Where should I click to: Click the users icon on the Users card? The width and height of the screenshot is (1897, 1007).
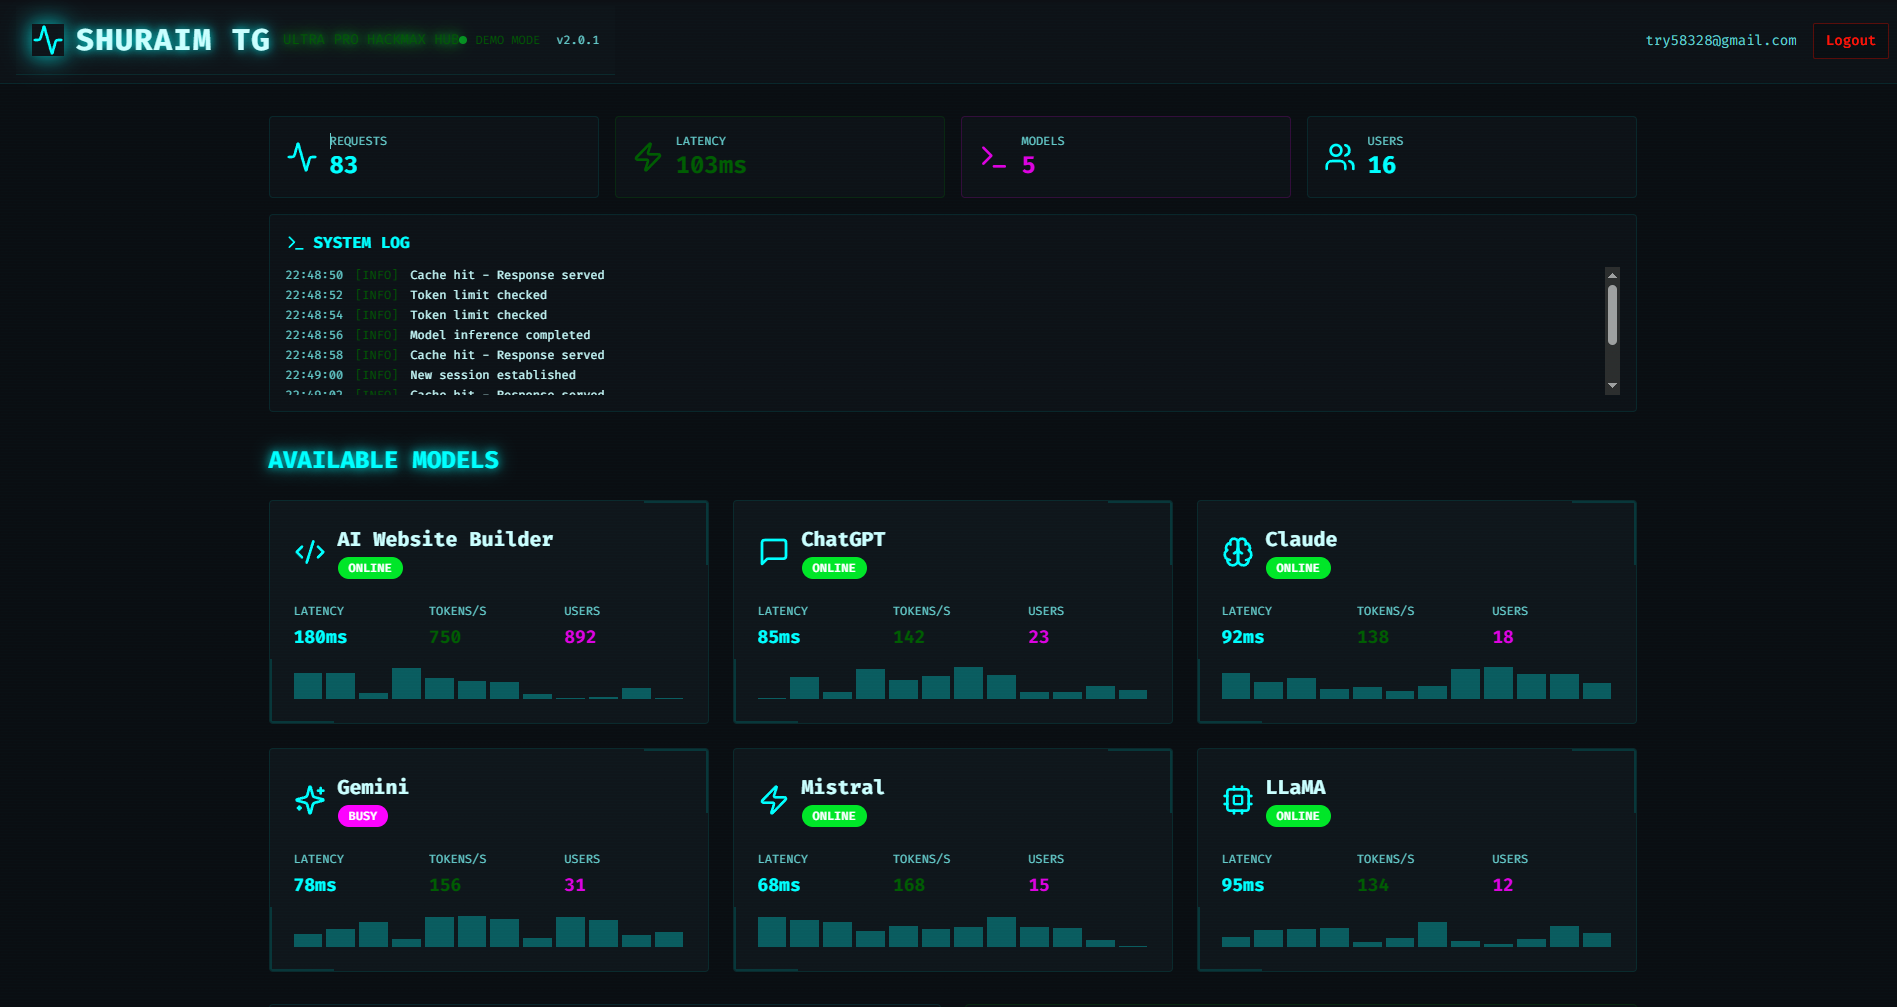pos(1339,156)
